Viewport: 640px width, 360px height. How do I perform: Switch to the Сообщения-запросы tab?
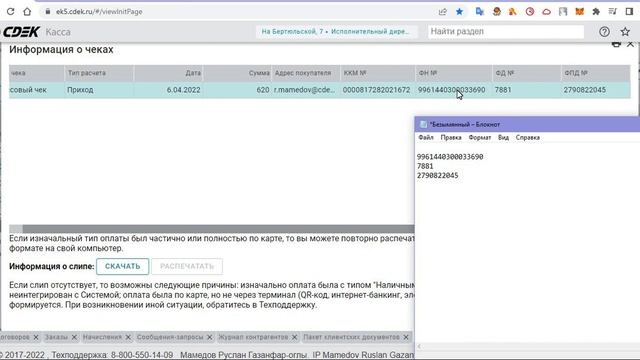coord(170,337)
